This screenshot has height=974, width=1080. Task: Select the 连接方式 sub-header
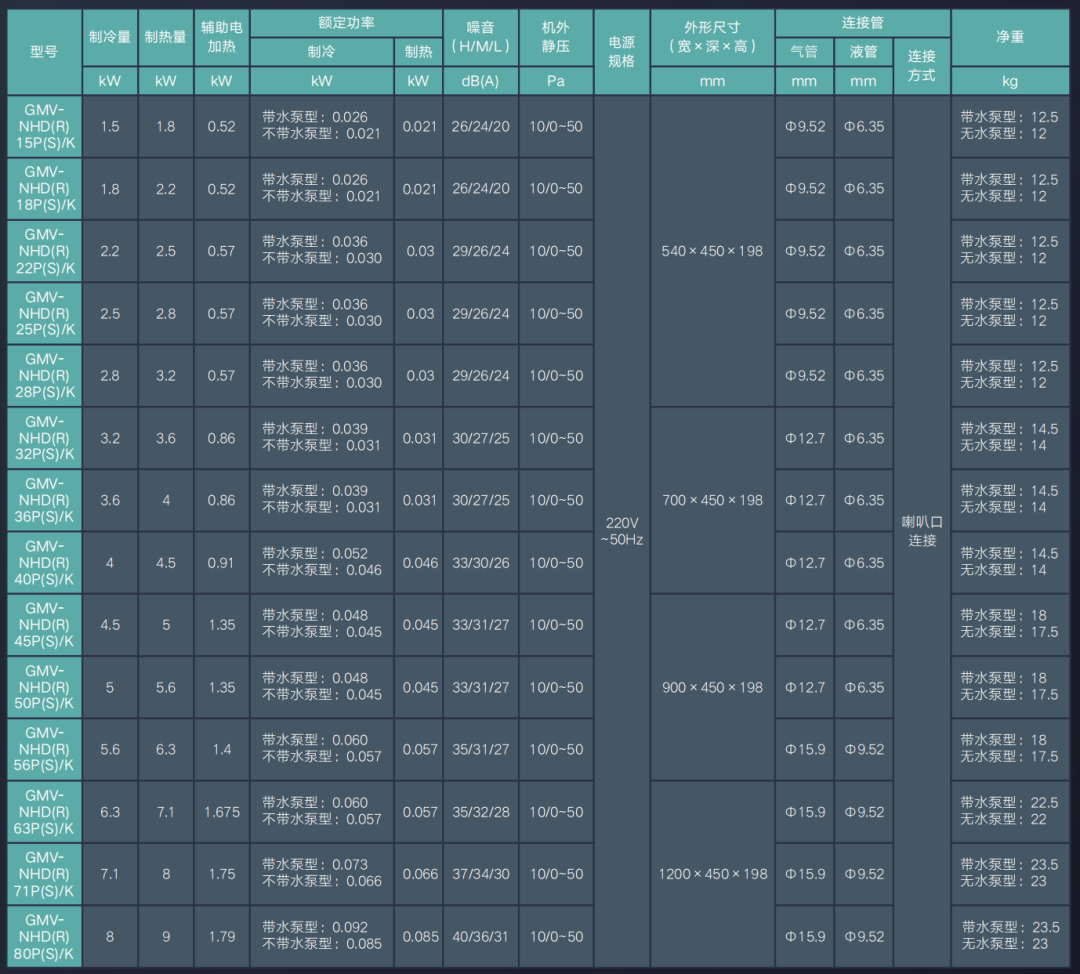[x=921, y=66]
